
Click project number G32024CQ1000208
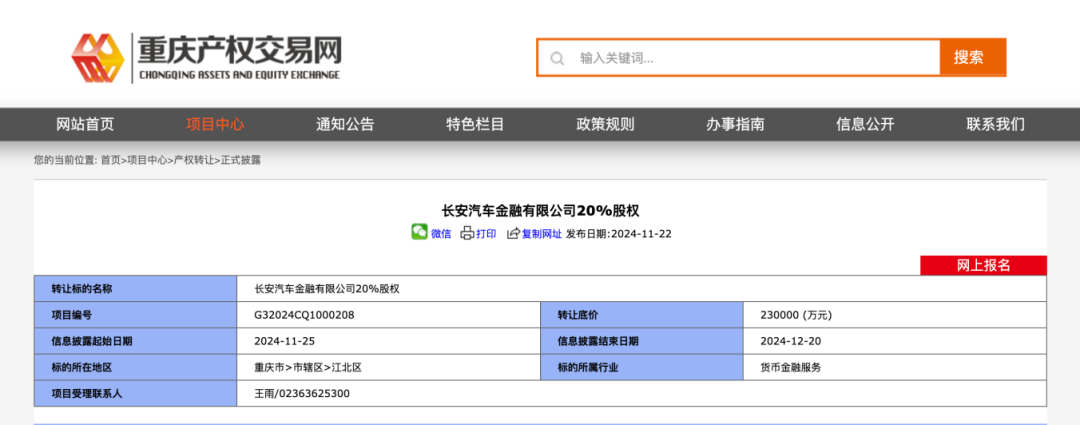point(304,315)
